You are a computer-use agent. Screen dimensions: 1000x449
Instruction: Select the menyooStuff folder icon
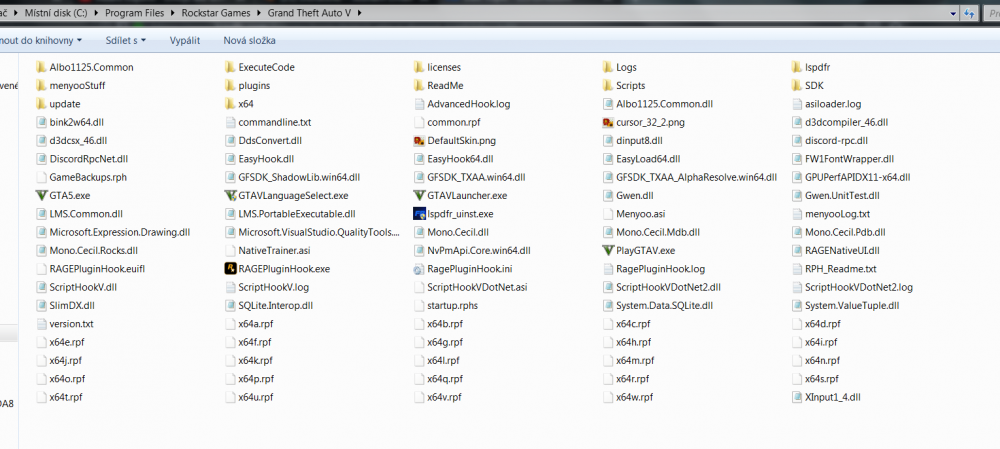tap(42, 85)
